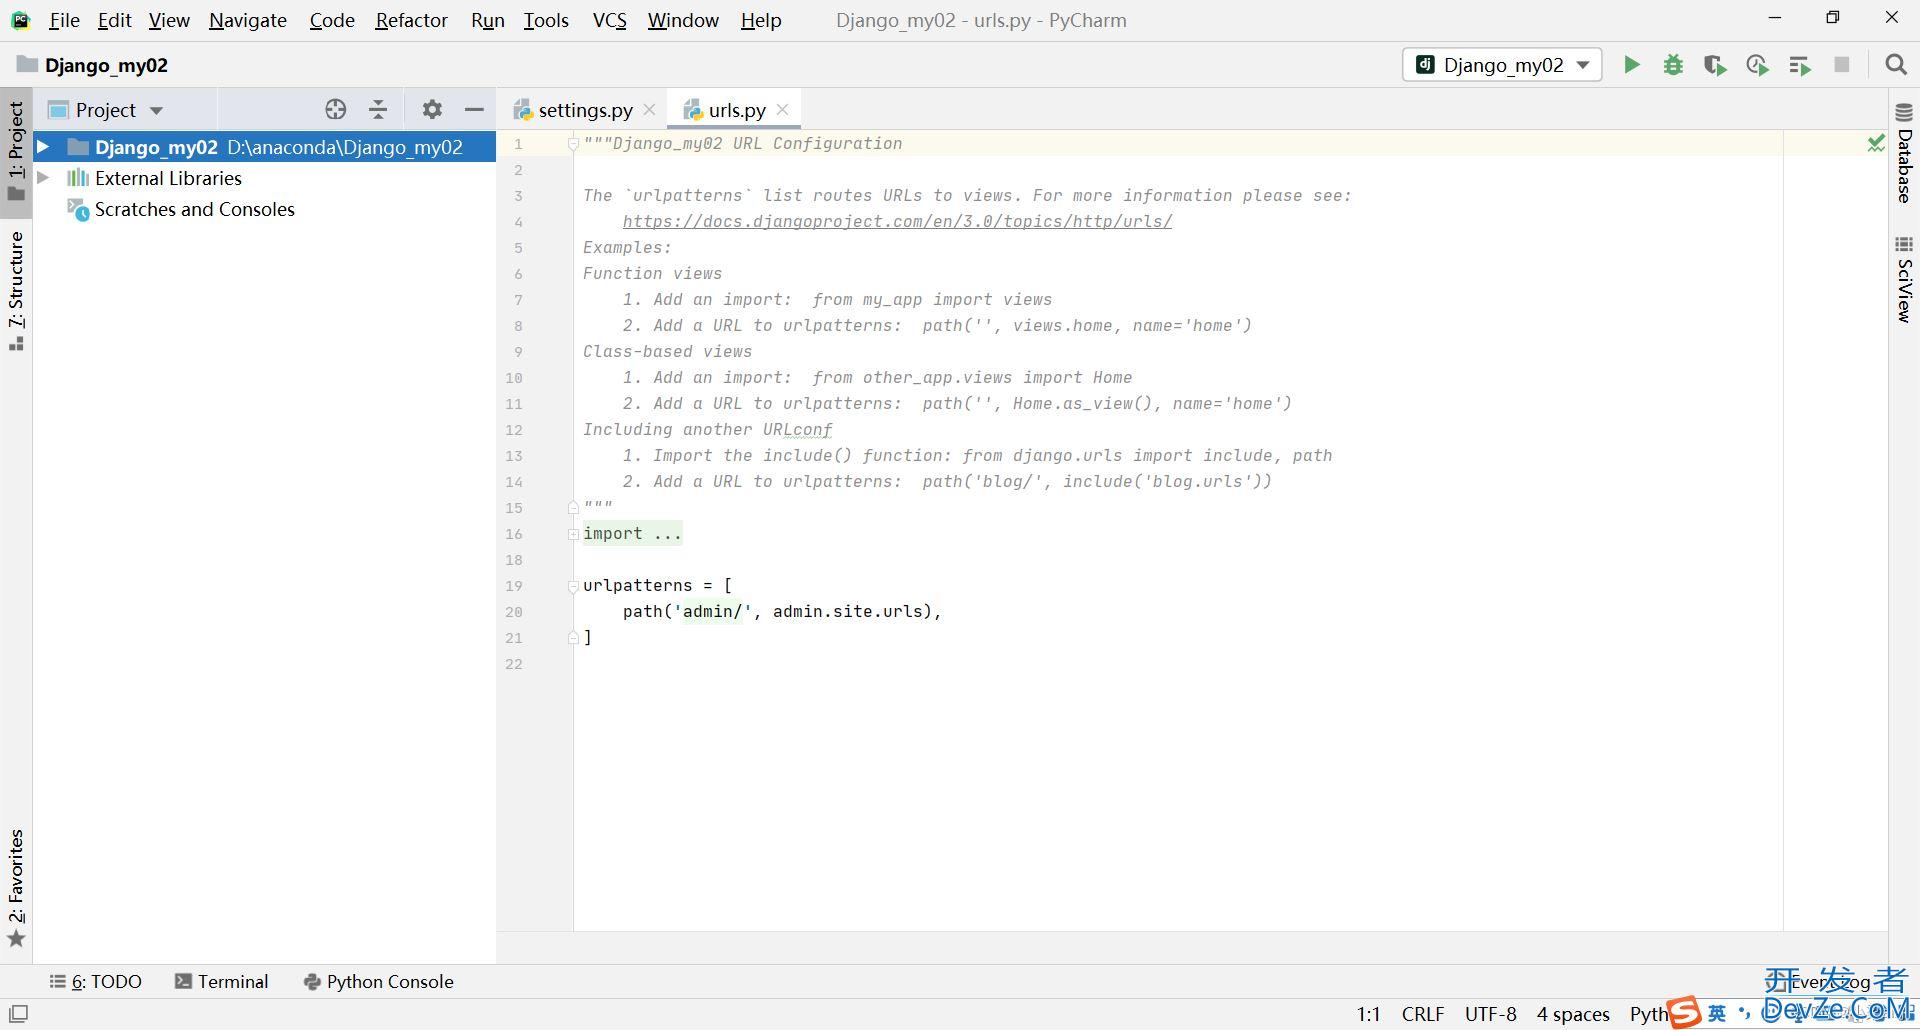
Task: Click the urlpatterns variable on line 19
Action: (x=638, y=586)
